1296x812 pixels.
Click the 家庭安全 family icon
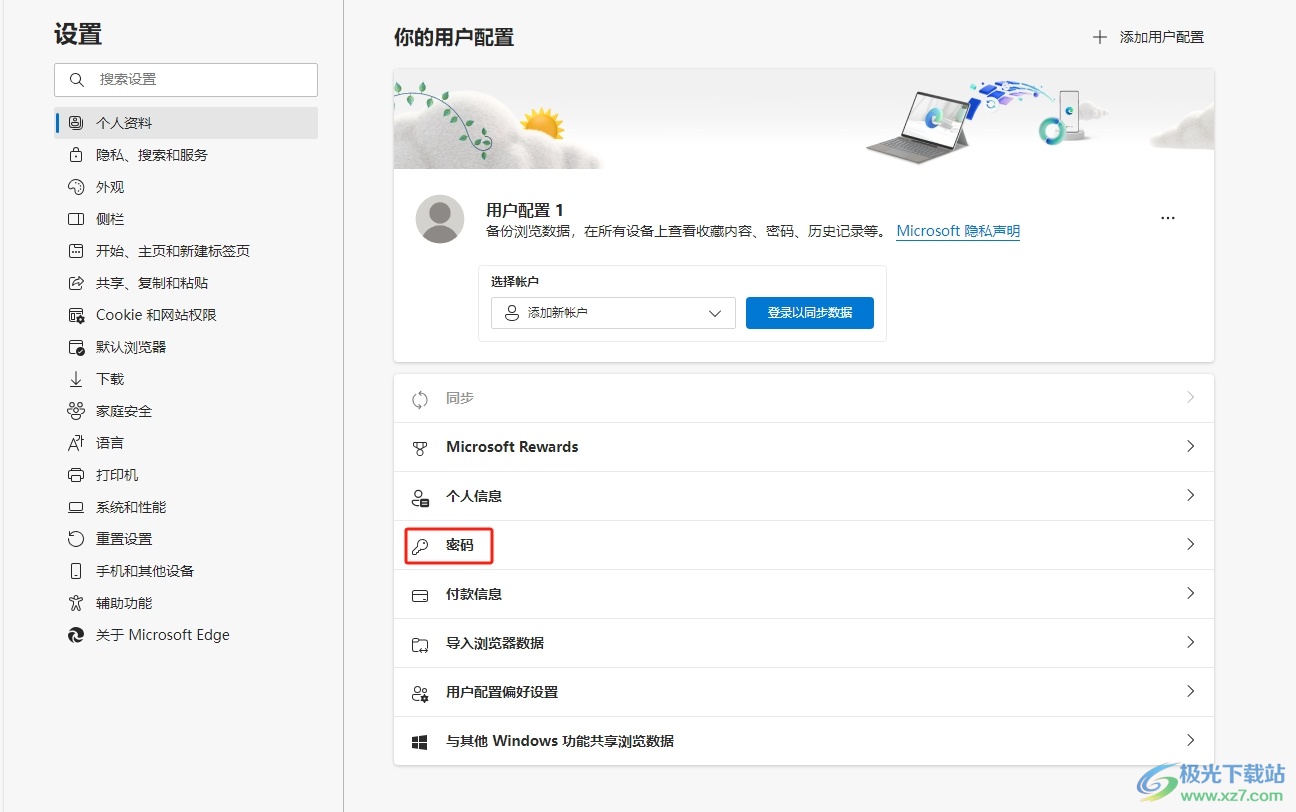(76, 411)
